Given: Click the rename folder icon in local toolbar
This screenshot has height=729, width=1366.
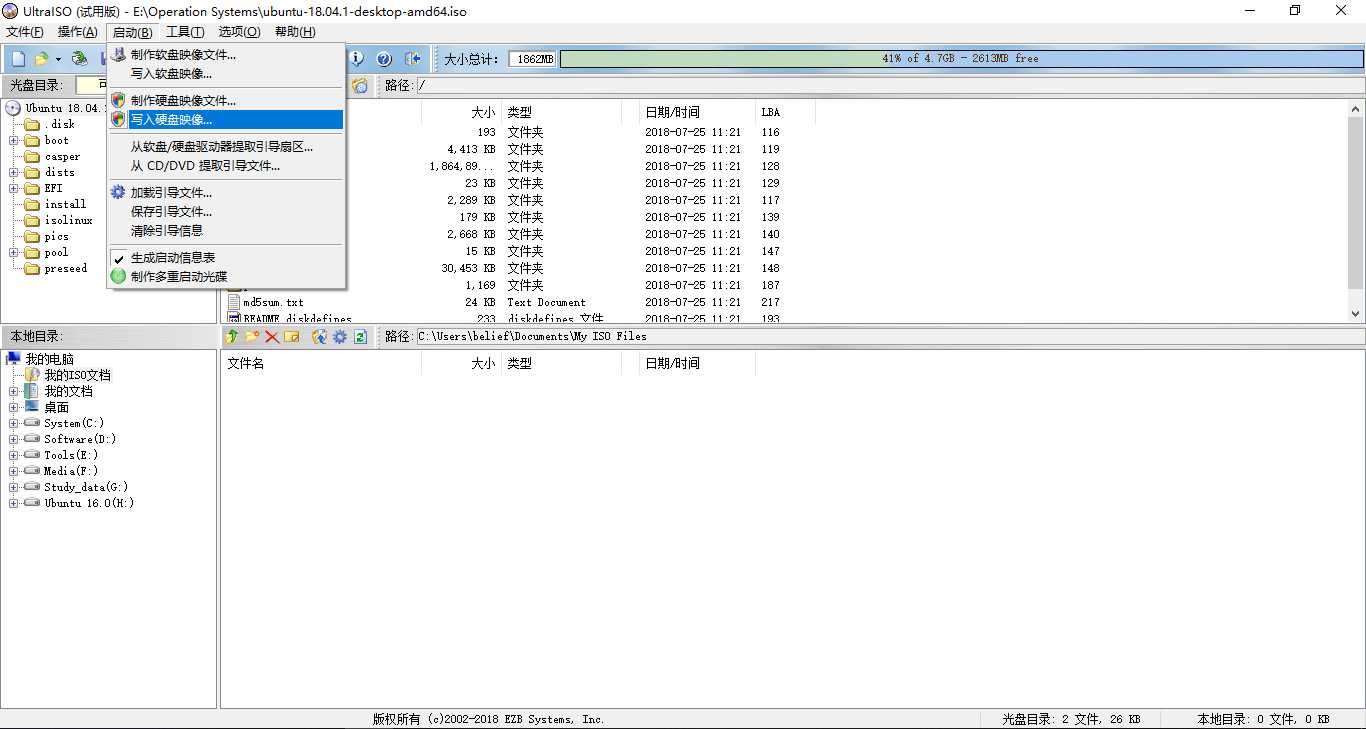Looking at the screenshot, I should click(291, 337).
